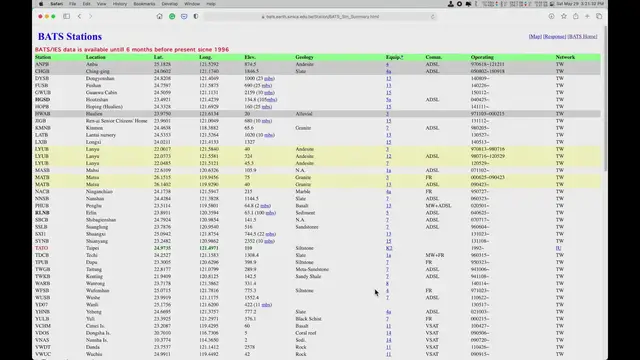Click the green extension icon in toolbar
The height and width of the screenshot is (360, 640).
172,16
